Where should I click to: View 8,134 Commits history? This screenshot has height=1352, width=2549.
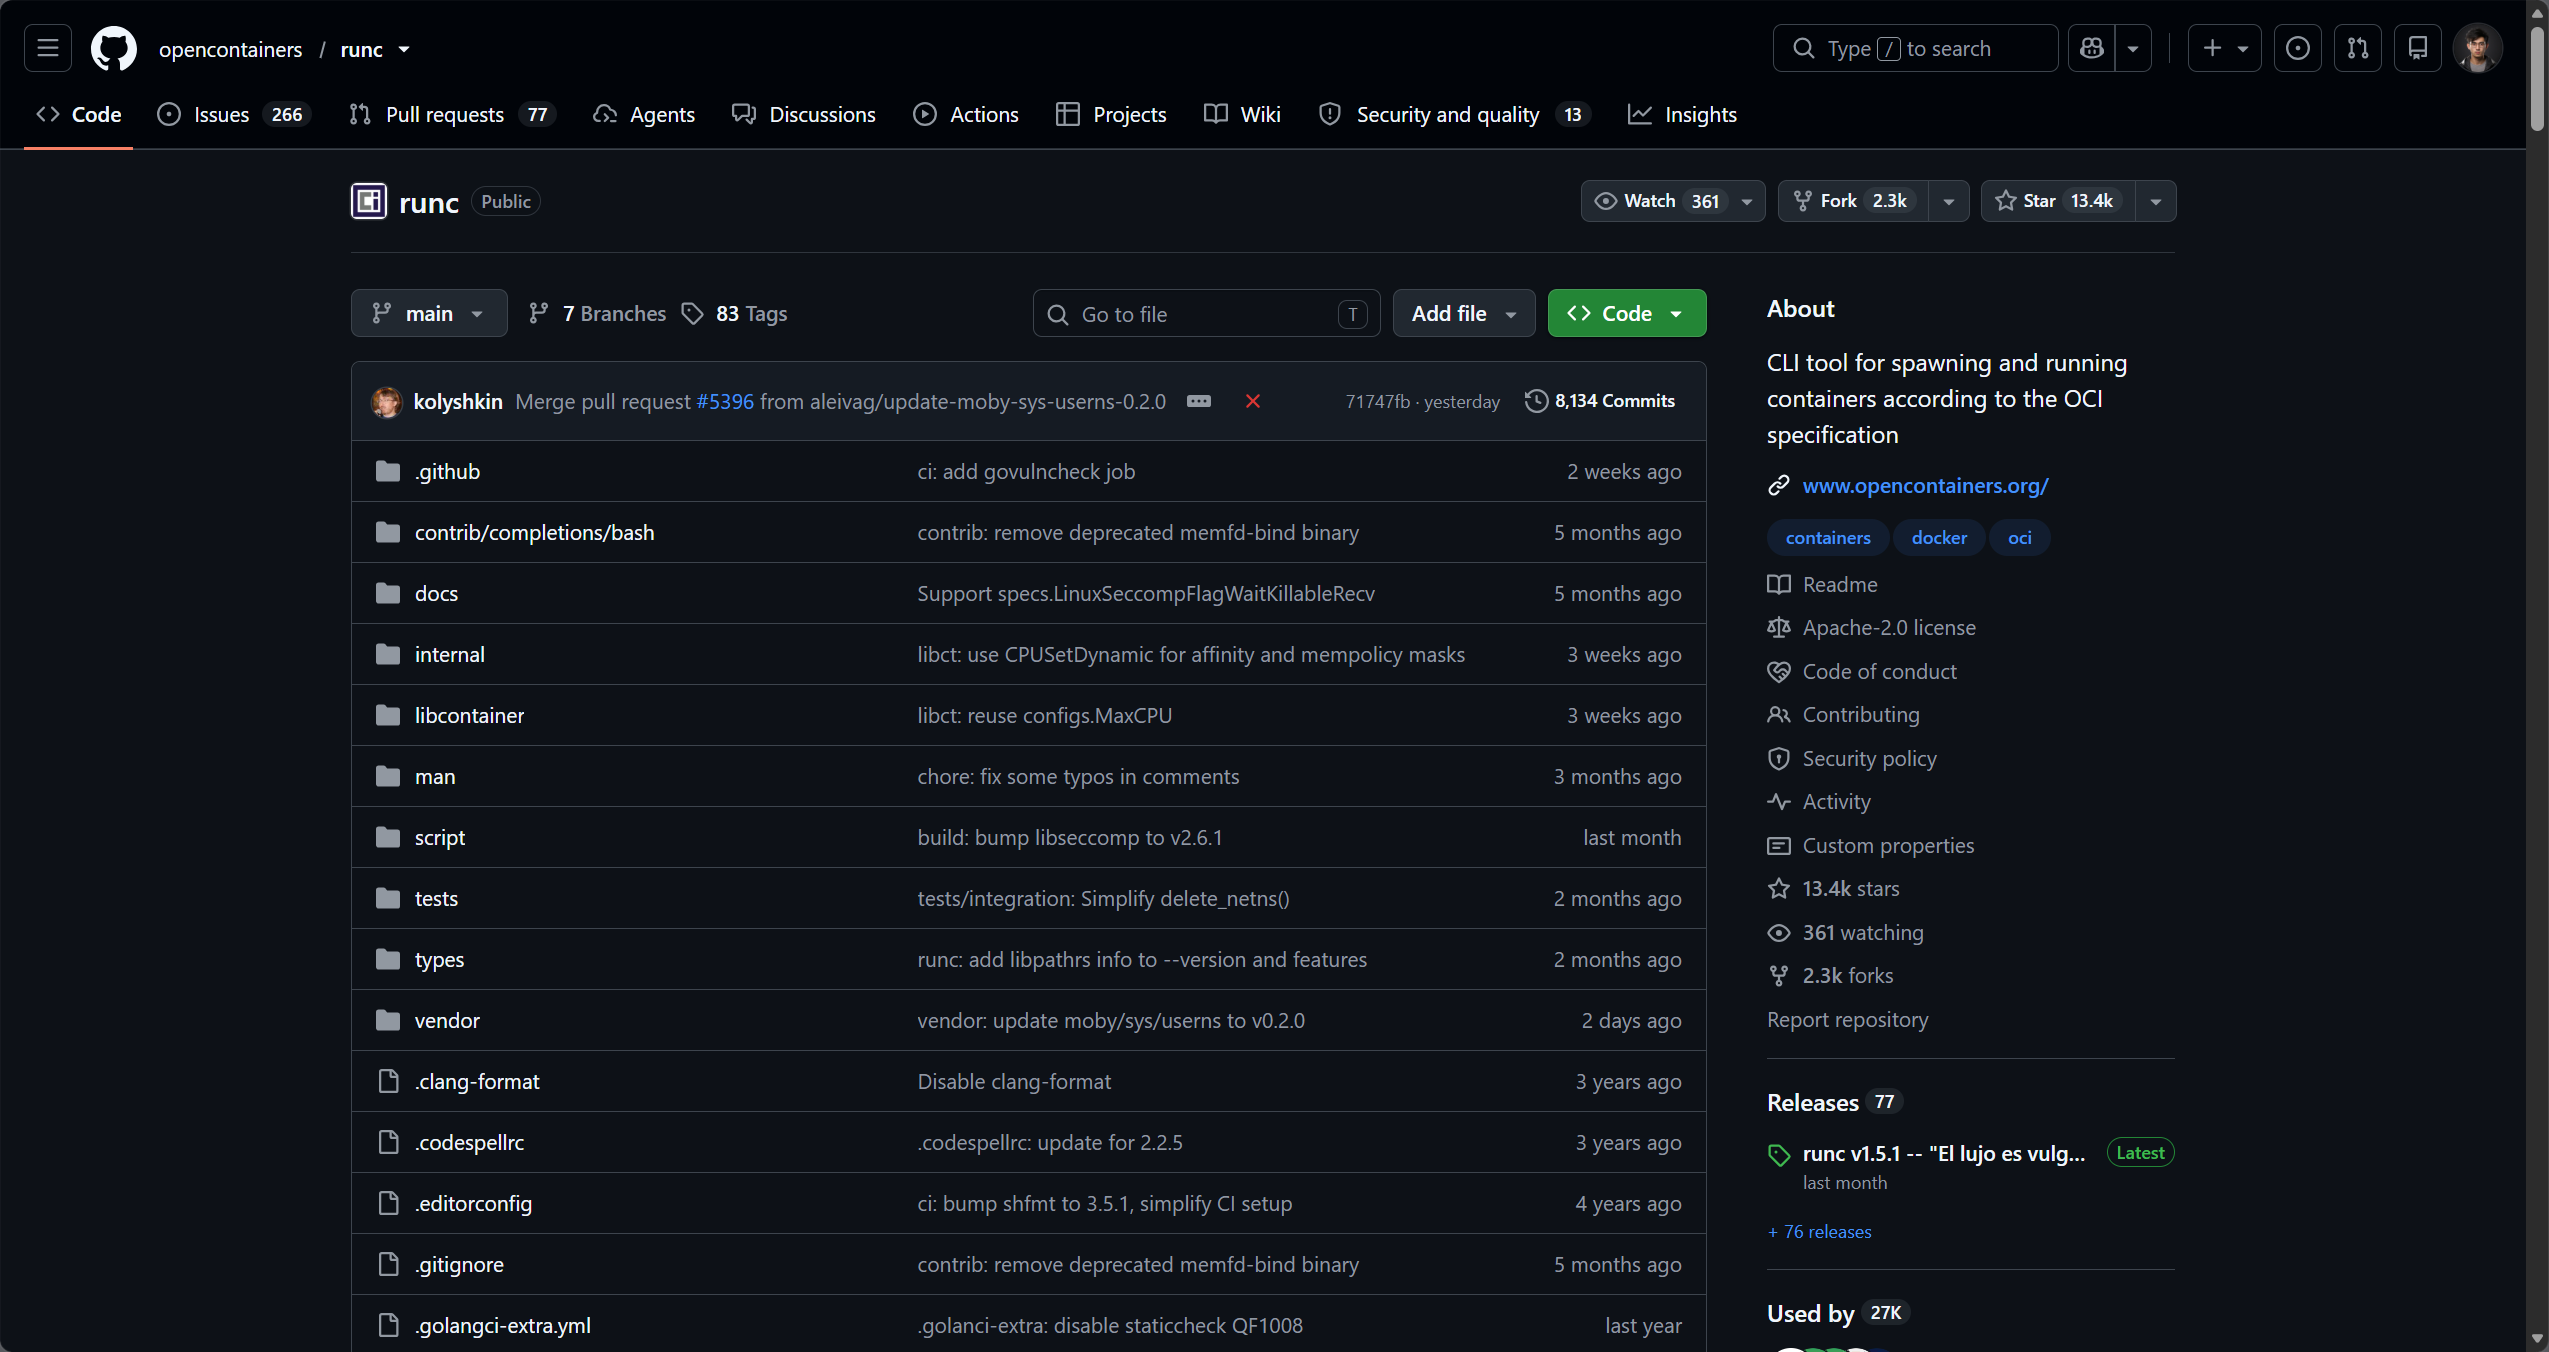click(x=1600, y=401)
